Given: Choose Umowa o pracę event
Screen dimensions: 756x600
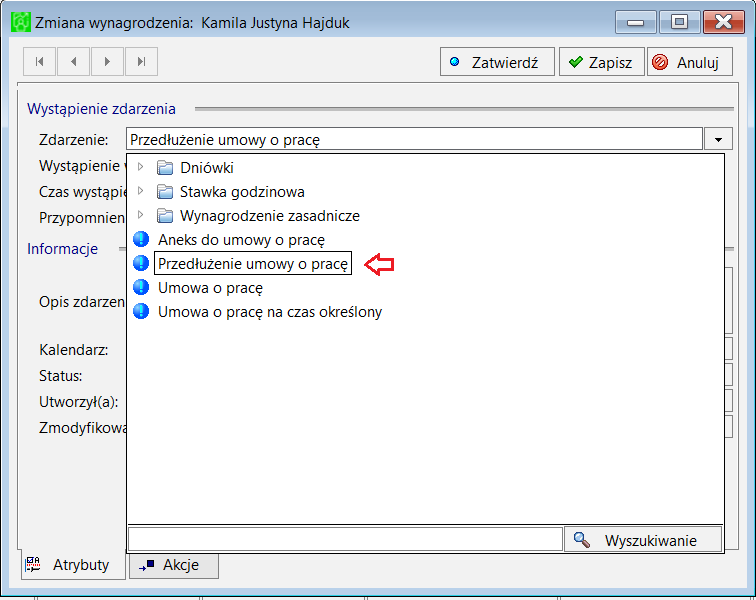Looking at the screenshot, I should click(210, 288).
